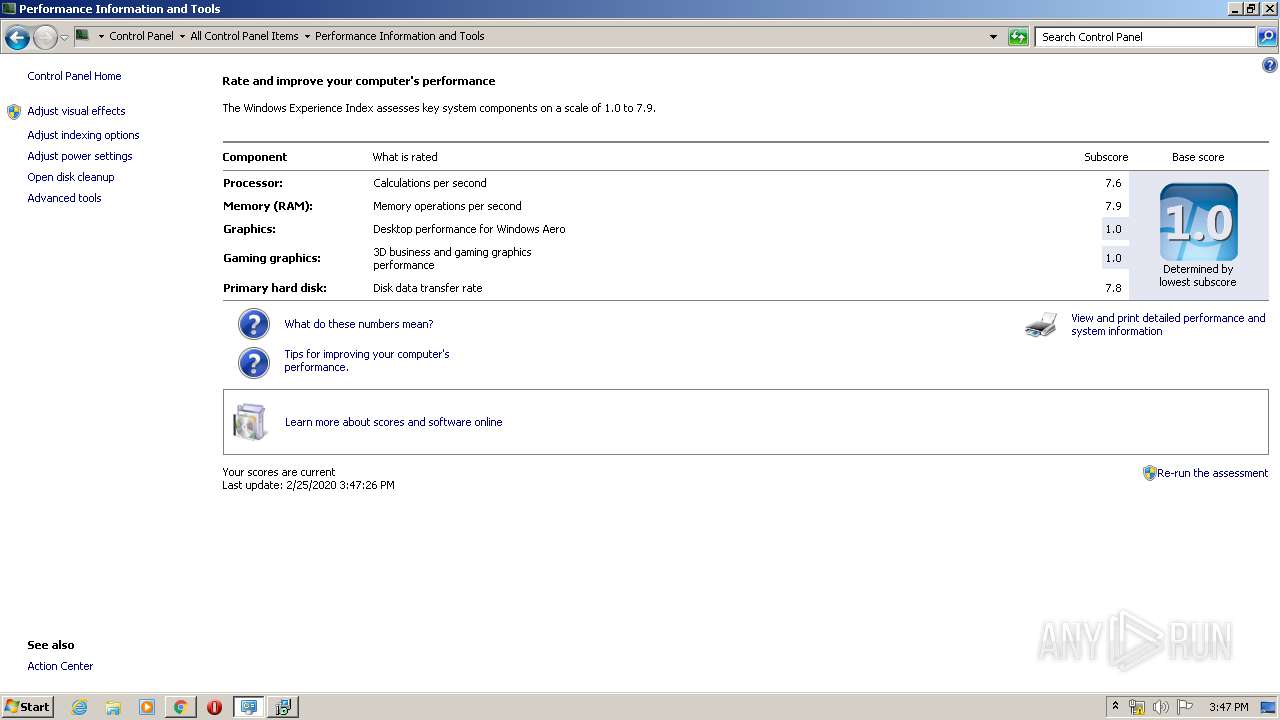The height and width of the screenshot is (720, 1280).
Task: Click the network tray icon
Action: (x=1137, y=707)
